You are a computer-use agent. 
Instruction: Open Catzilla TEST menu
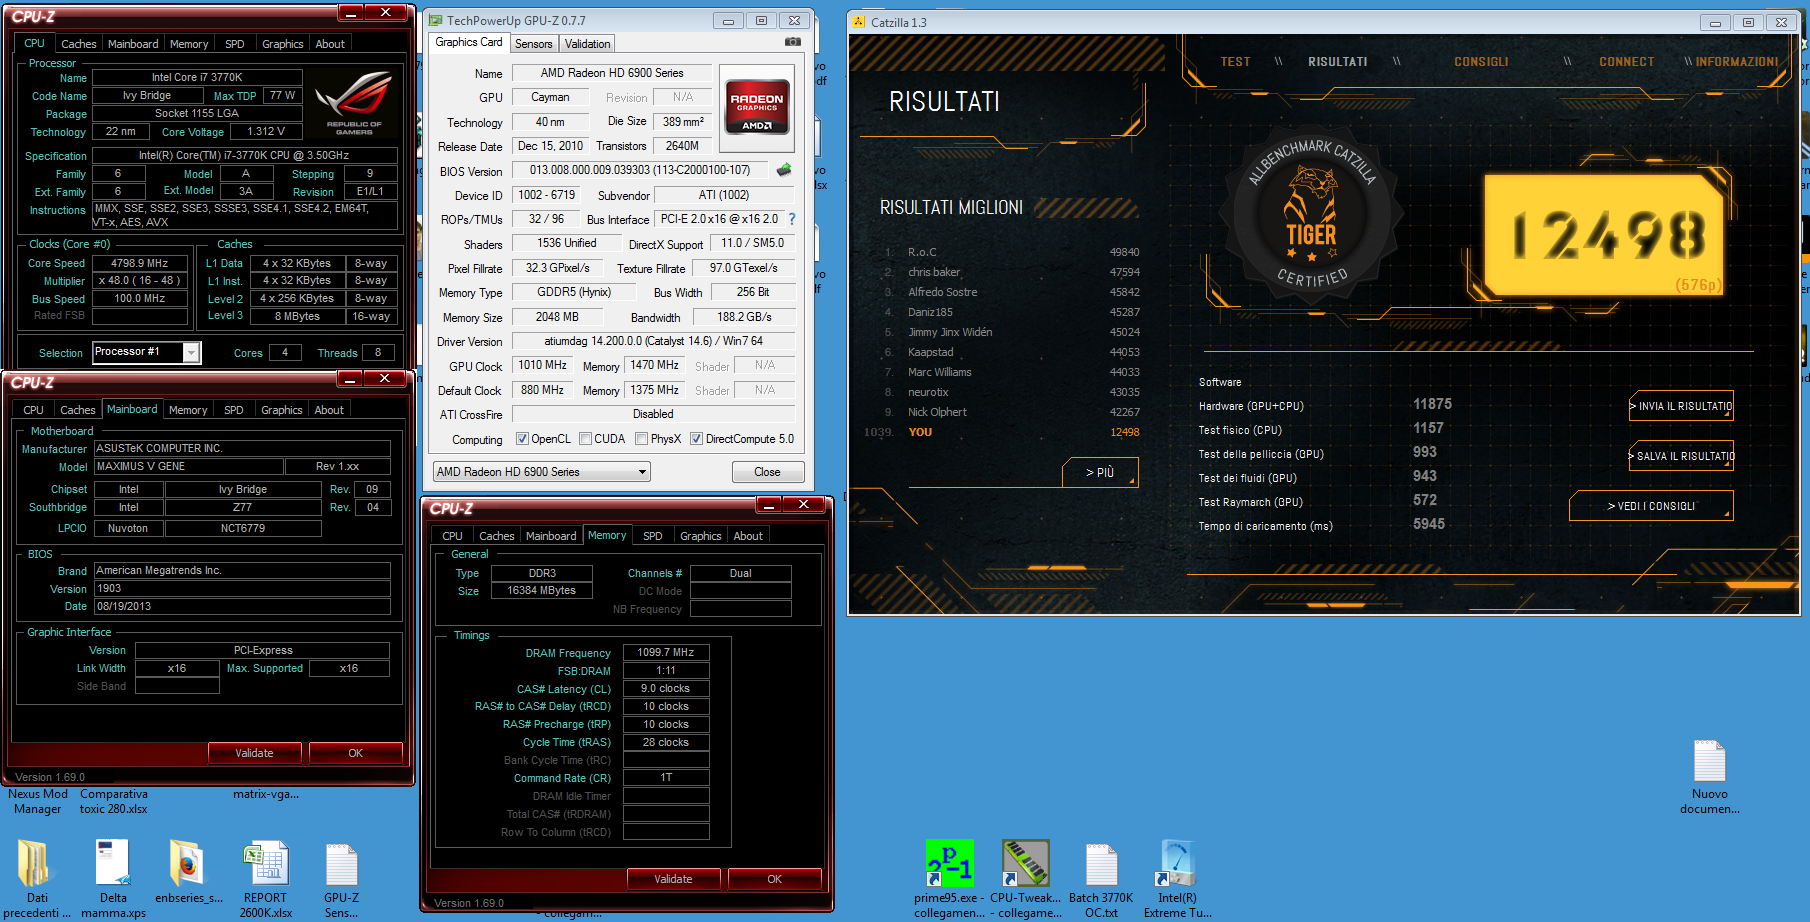click(1235, 62)
